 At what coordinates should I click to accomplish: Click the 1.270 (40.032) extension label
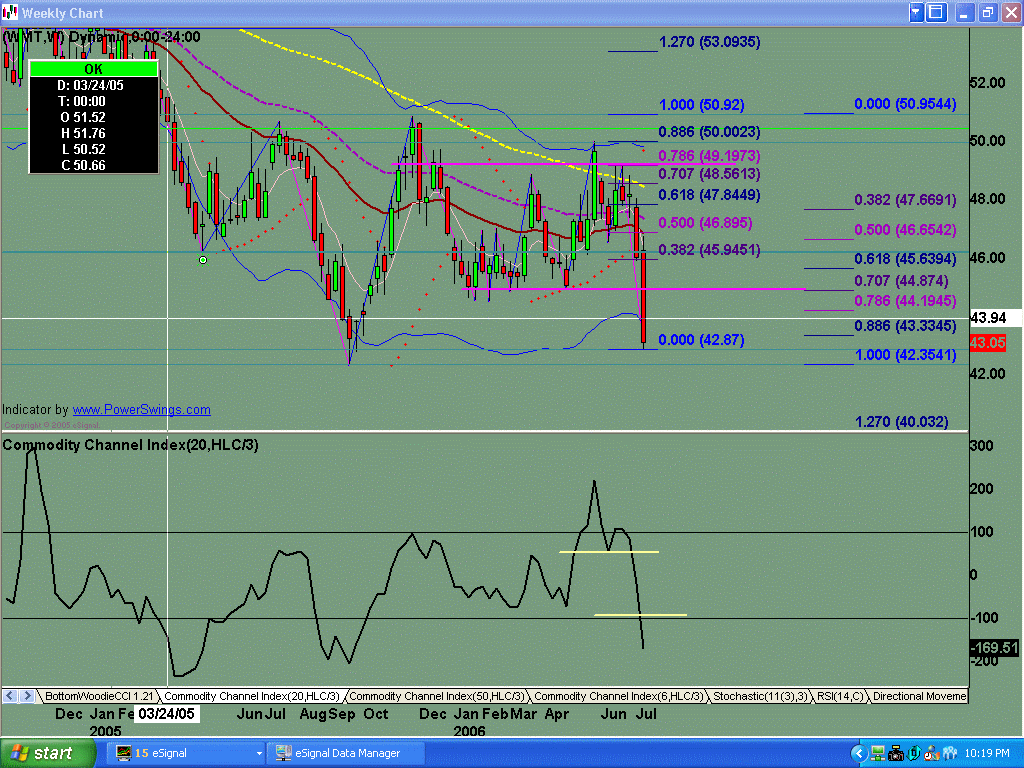[x=901, y=422]
